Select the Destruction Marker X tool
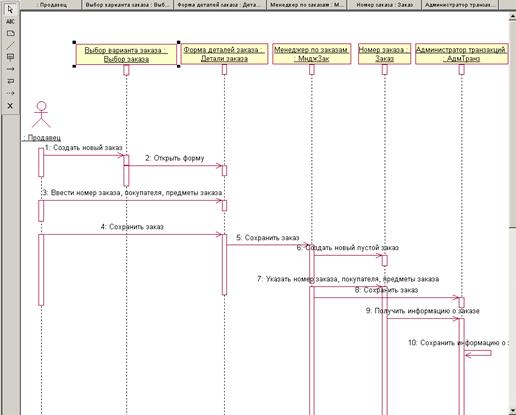Viewport: 516px width, 415px height. (x=10, y=106)
